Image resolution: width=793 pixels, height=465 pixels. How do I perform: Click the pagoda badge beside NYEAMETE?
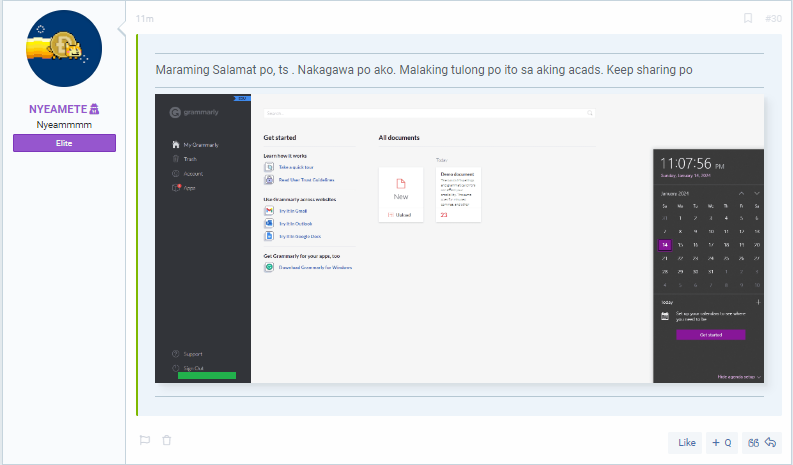(x=95, y=109)
